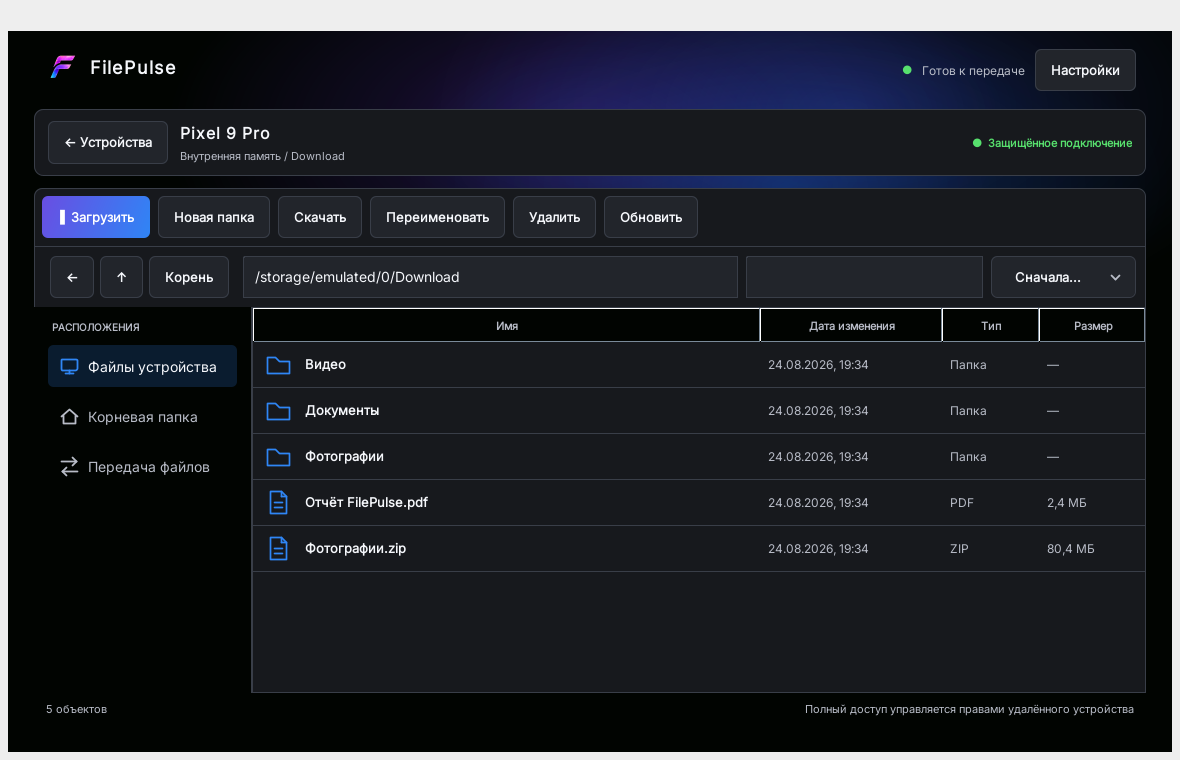Go up one level with the up arrow
Viewport: 1180px width, 760px height.
pos(121,277)
